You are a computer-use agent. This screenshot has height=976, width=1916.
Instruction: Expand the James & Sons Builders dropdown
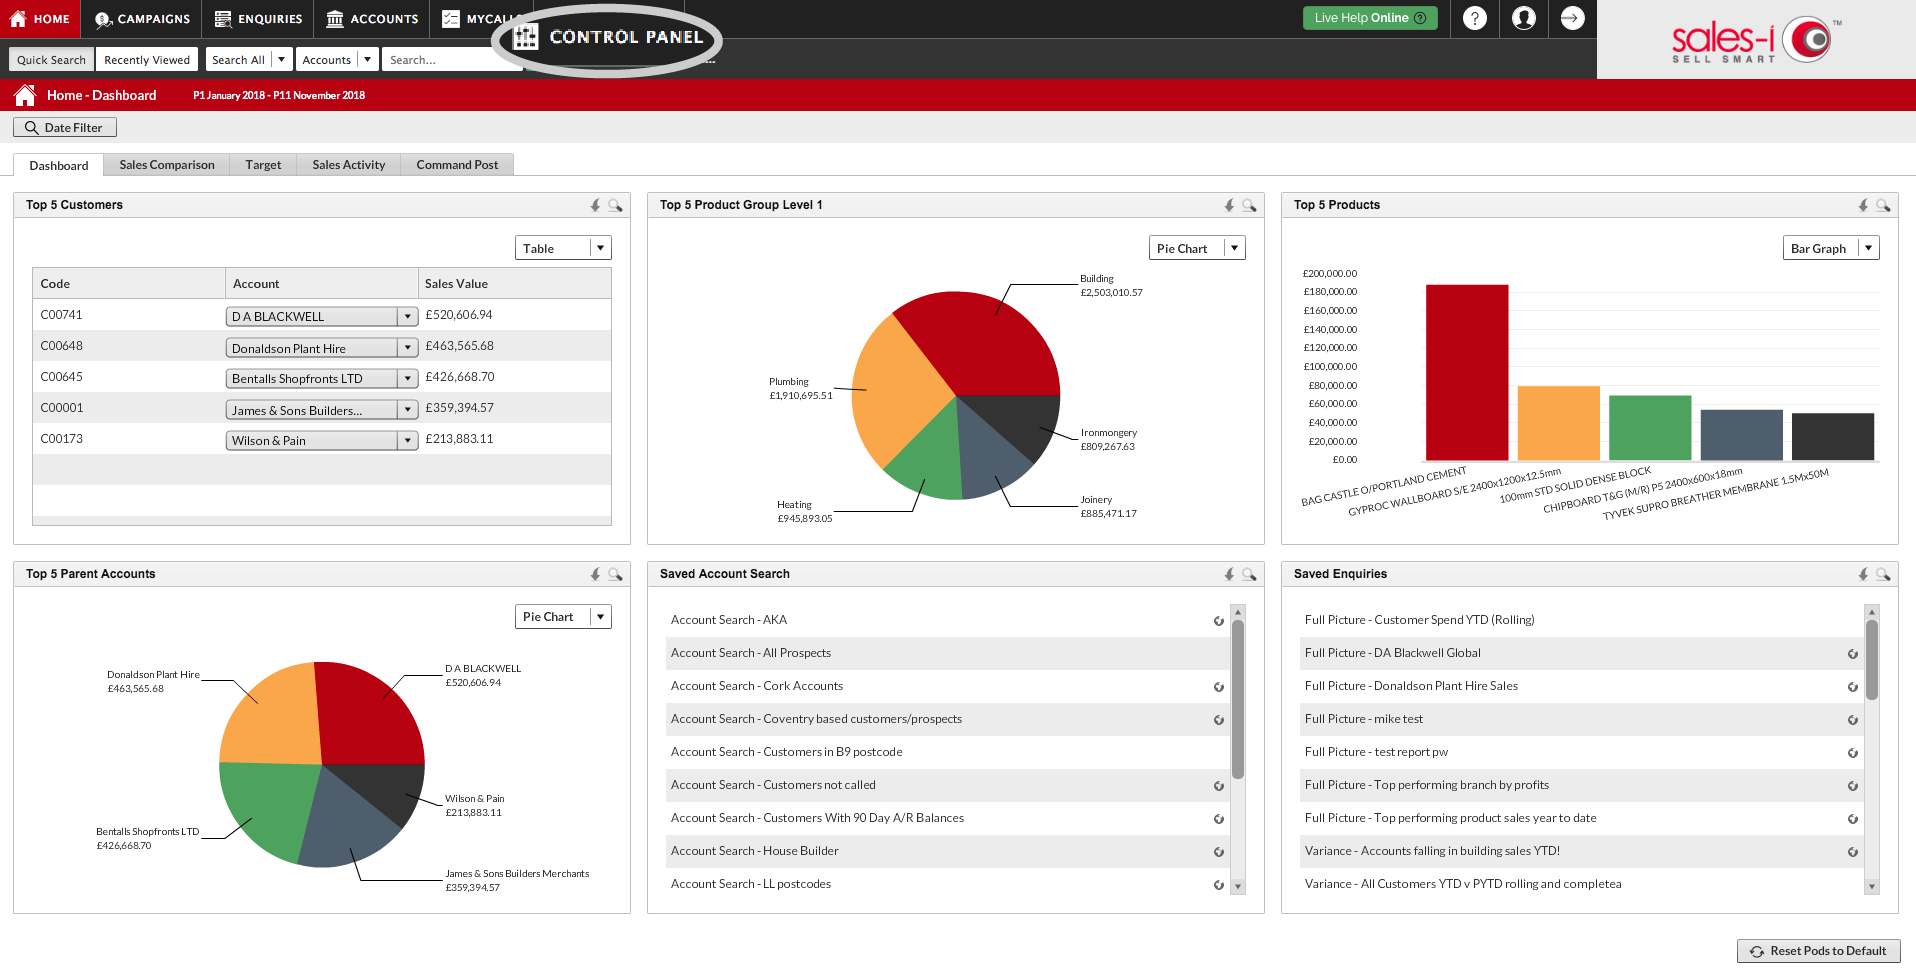pos(407,410)
